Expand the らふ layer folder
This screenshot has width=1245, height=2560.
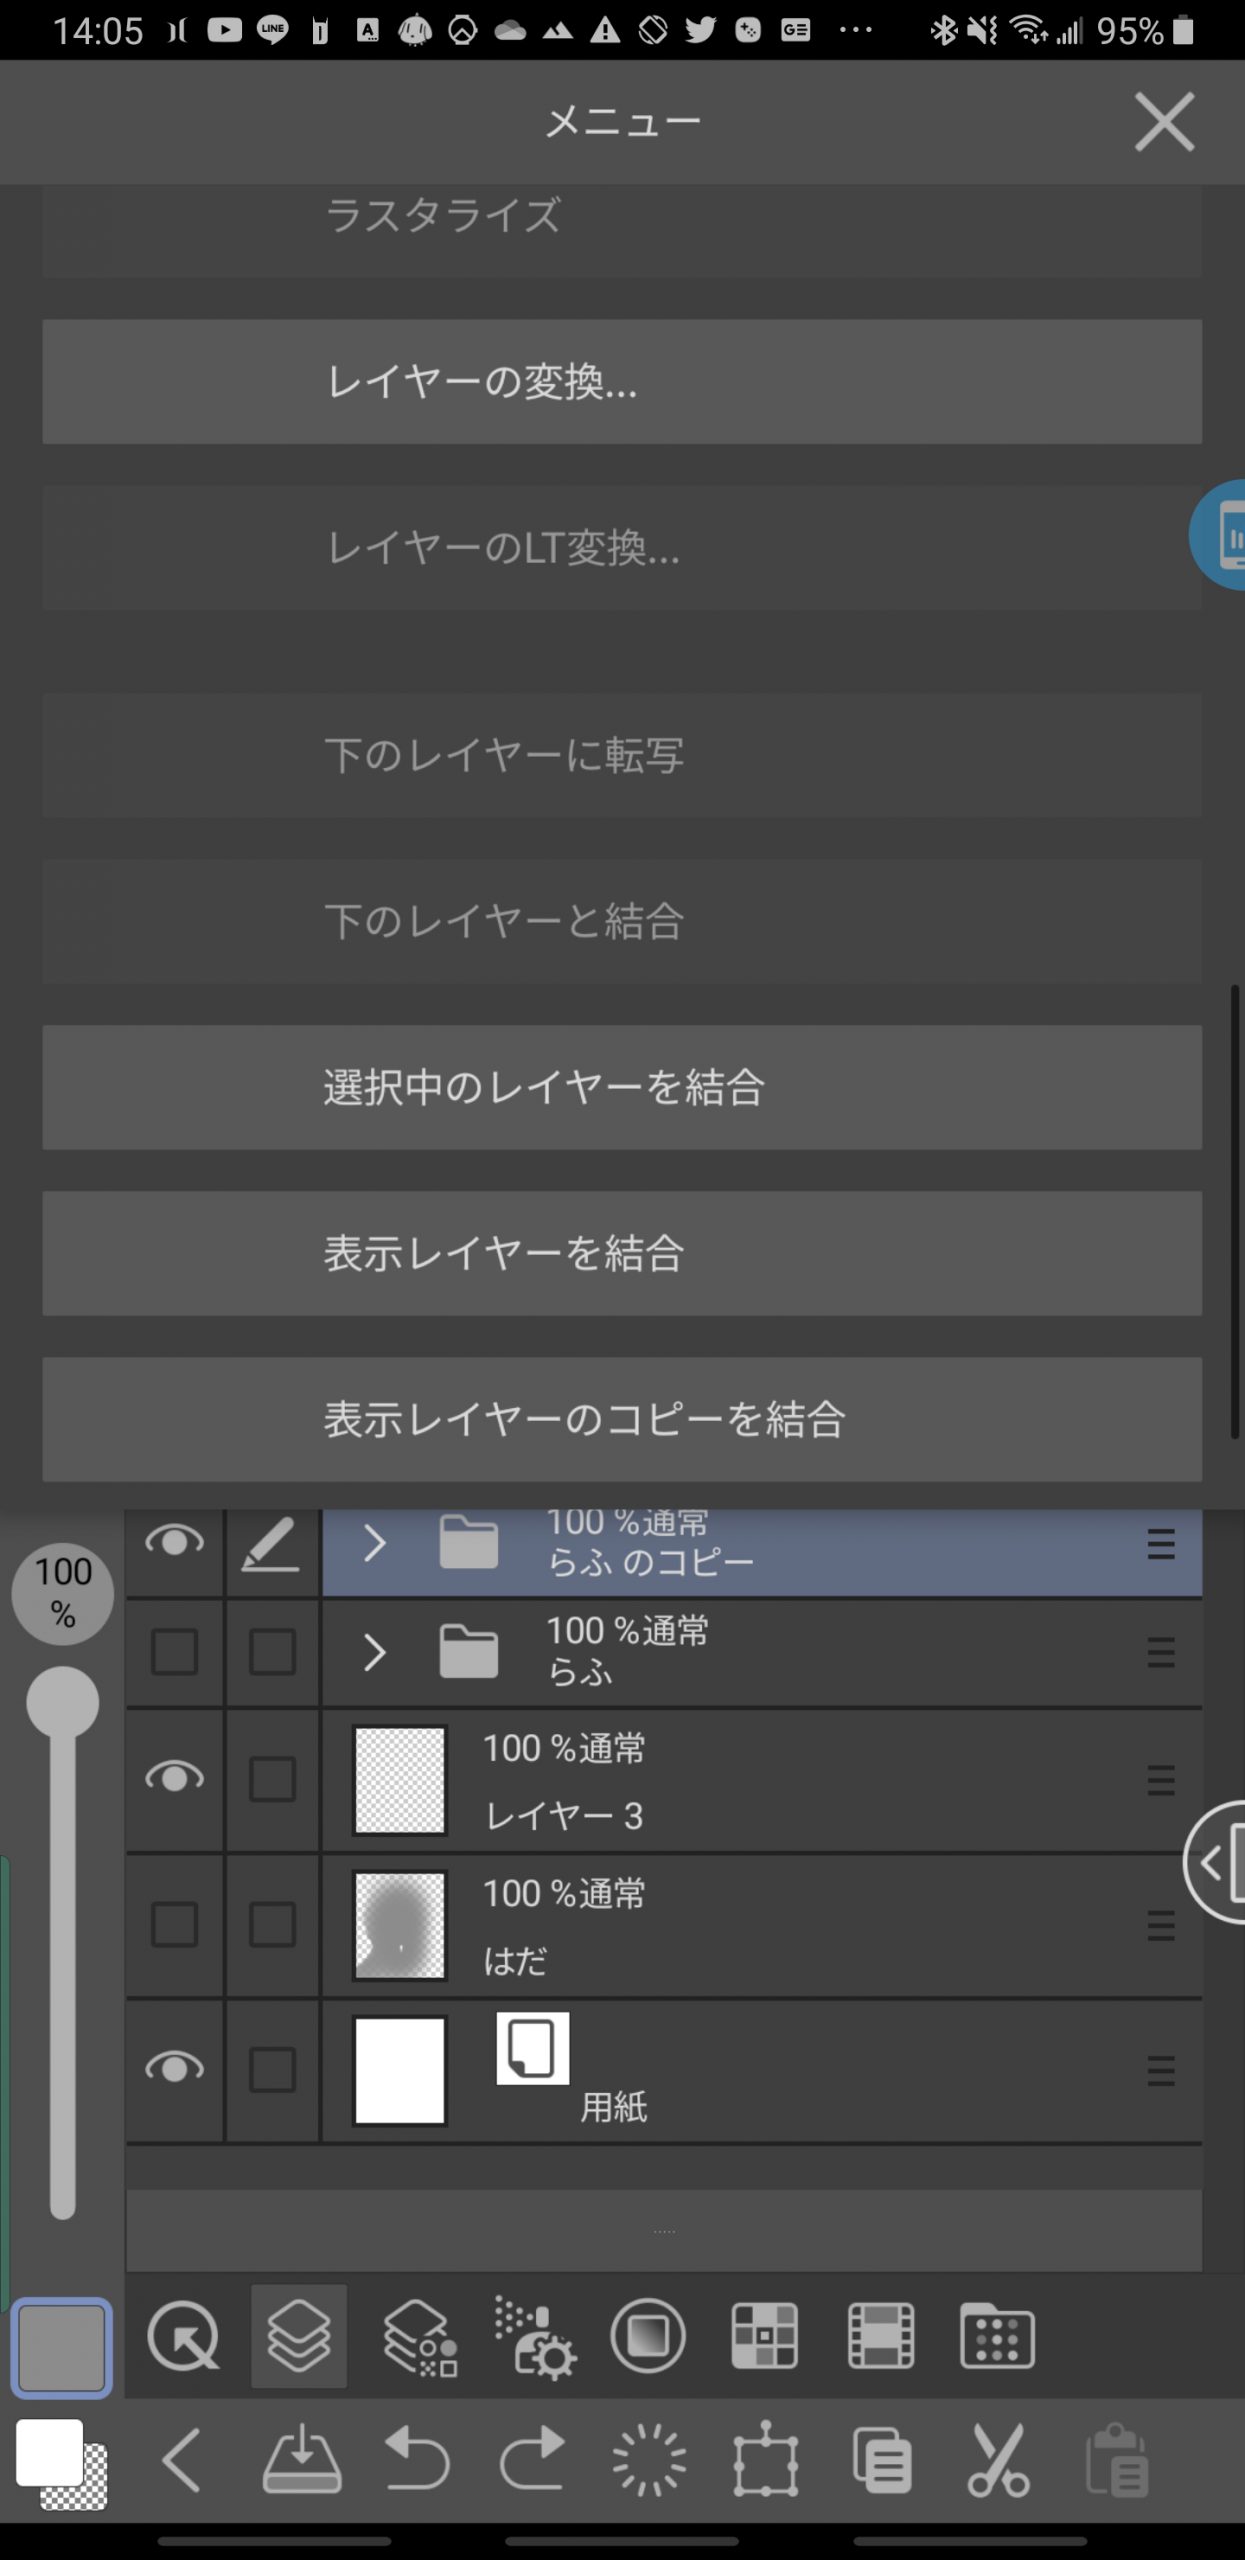point(375,1653)
